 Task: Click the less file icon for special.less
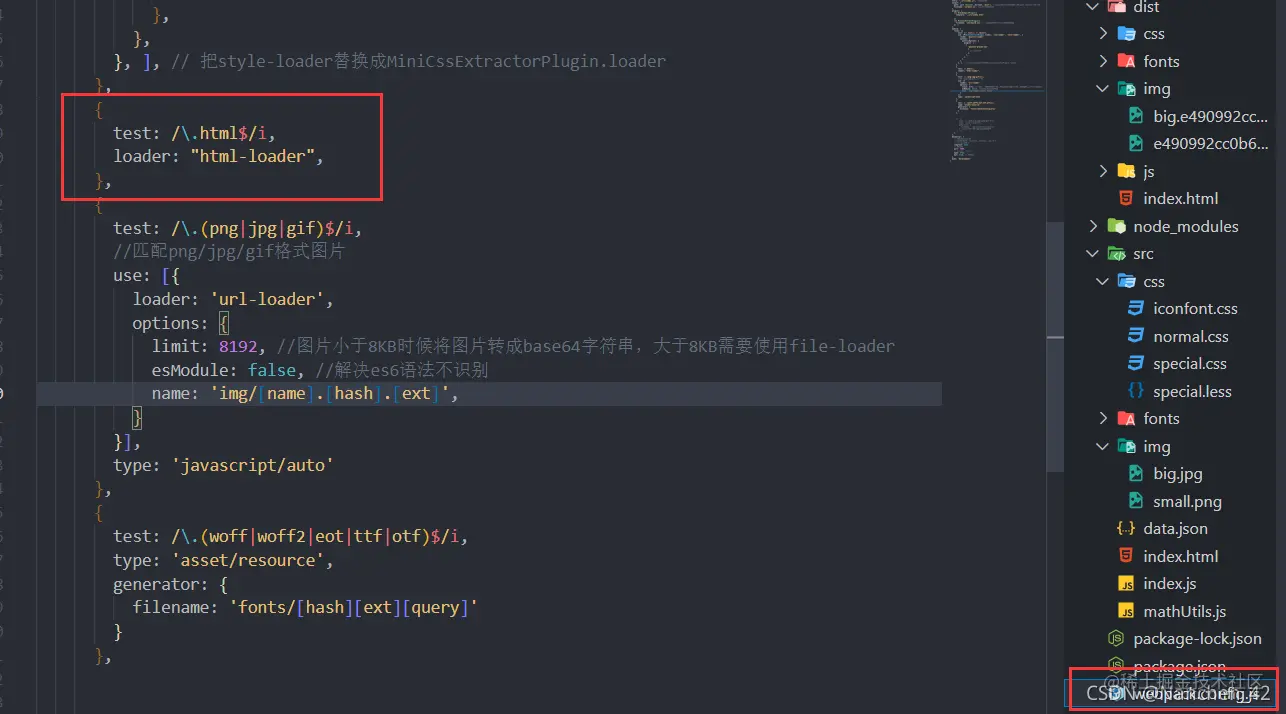click(x=1135, y=391)
